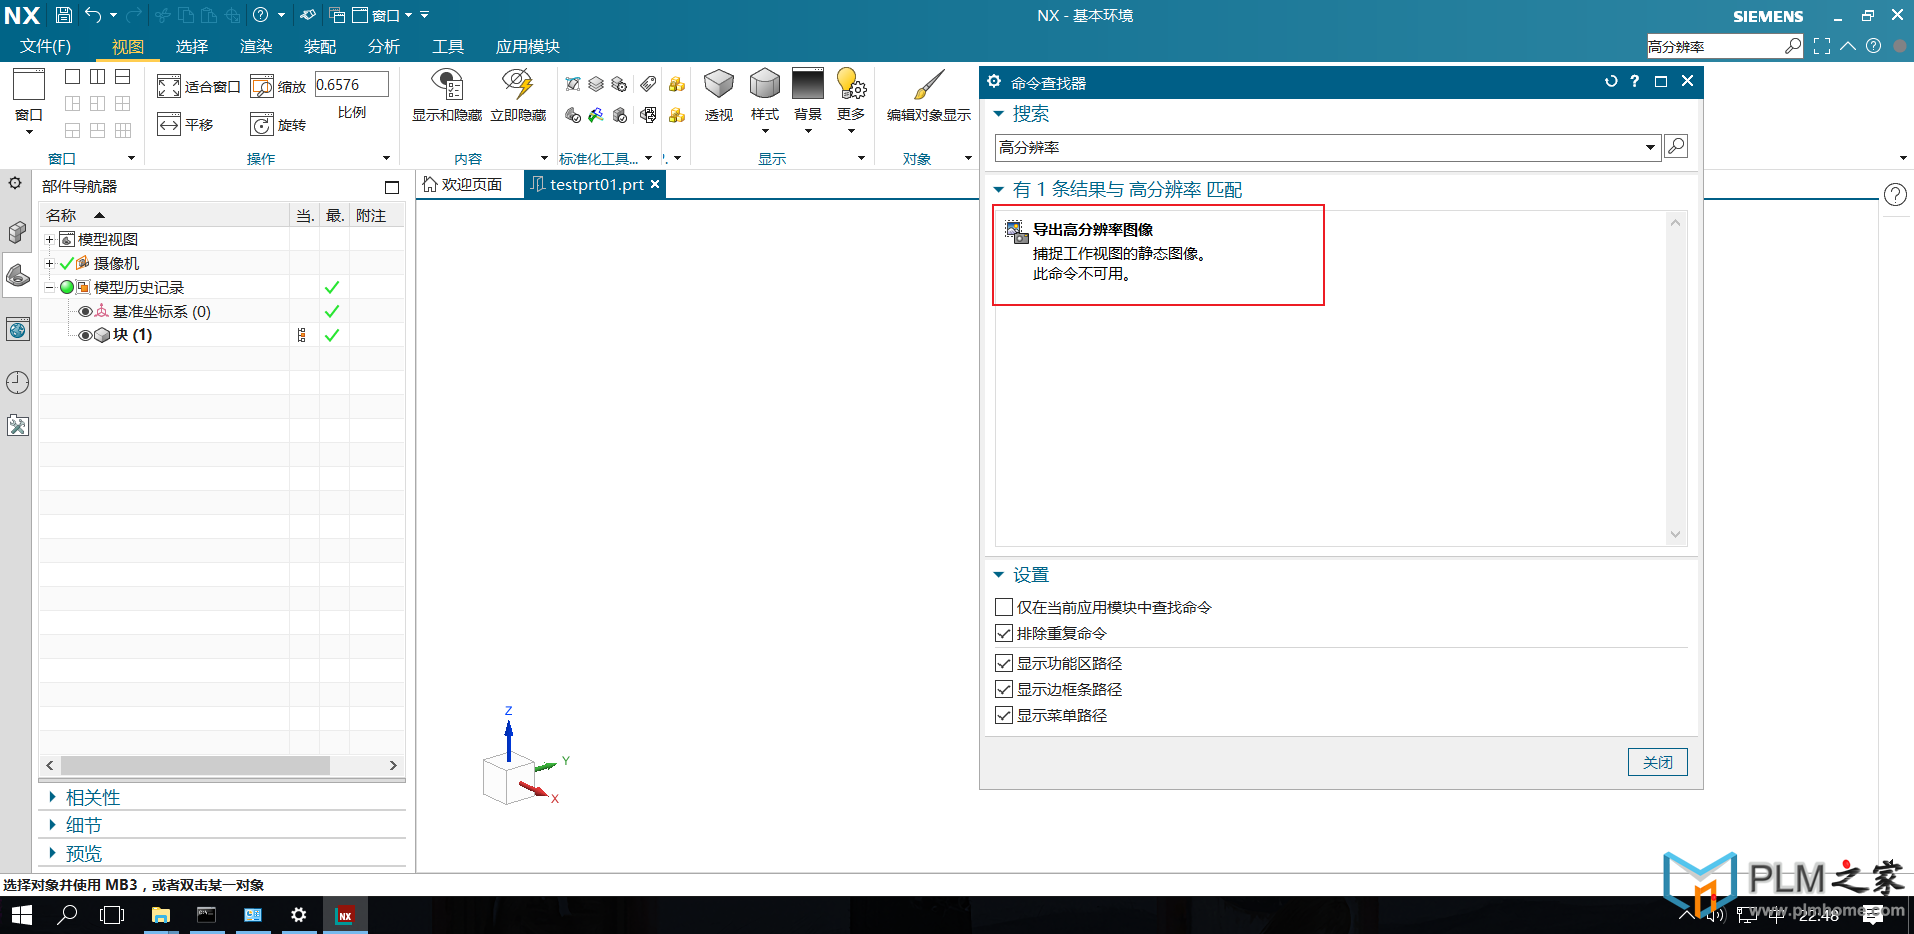1914x934 pixels.
Task: Click Immediate Hide (立即隐藏) icon
Action: pyautogui.click(x=518, y=96)
